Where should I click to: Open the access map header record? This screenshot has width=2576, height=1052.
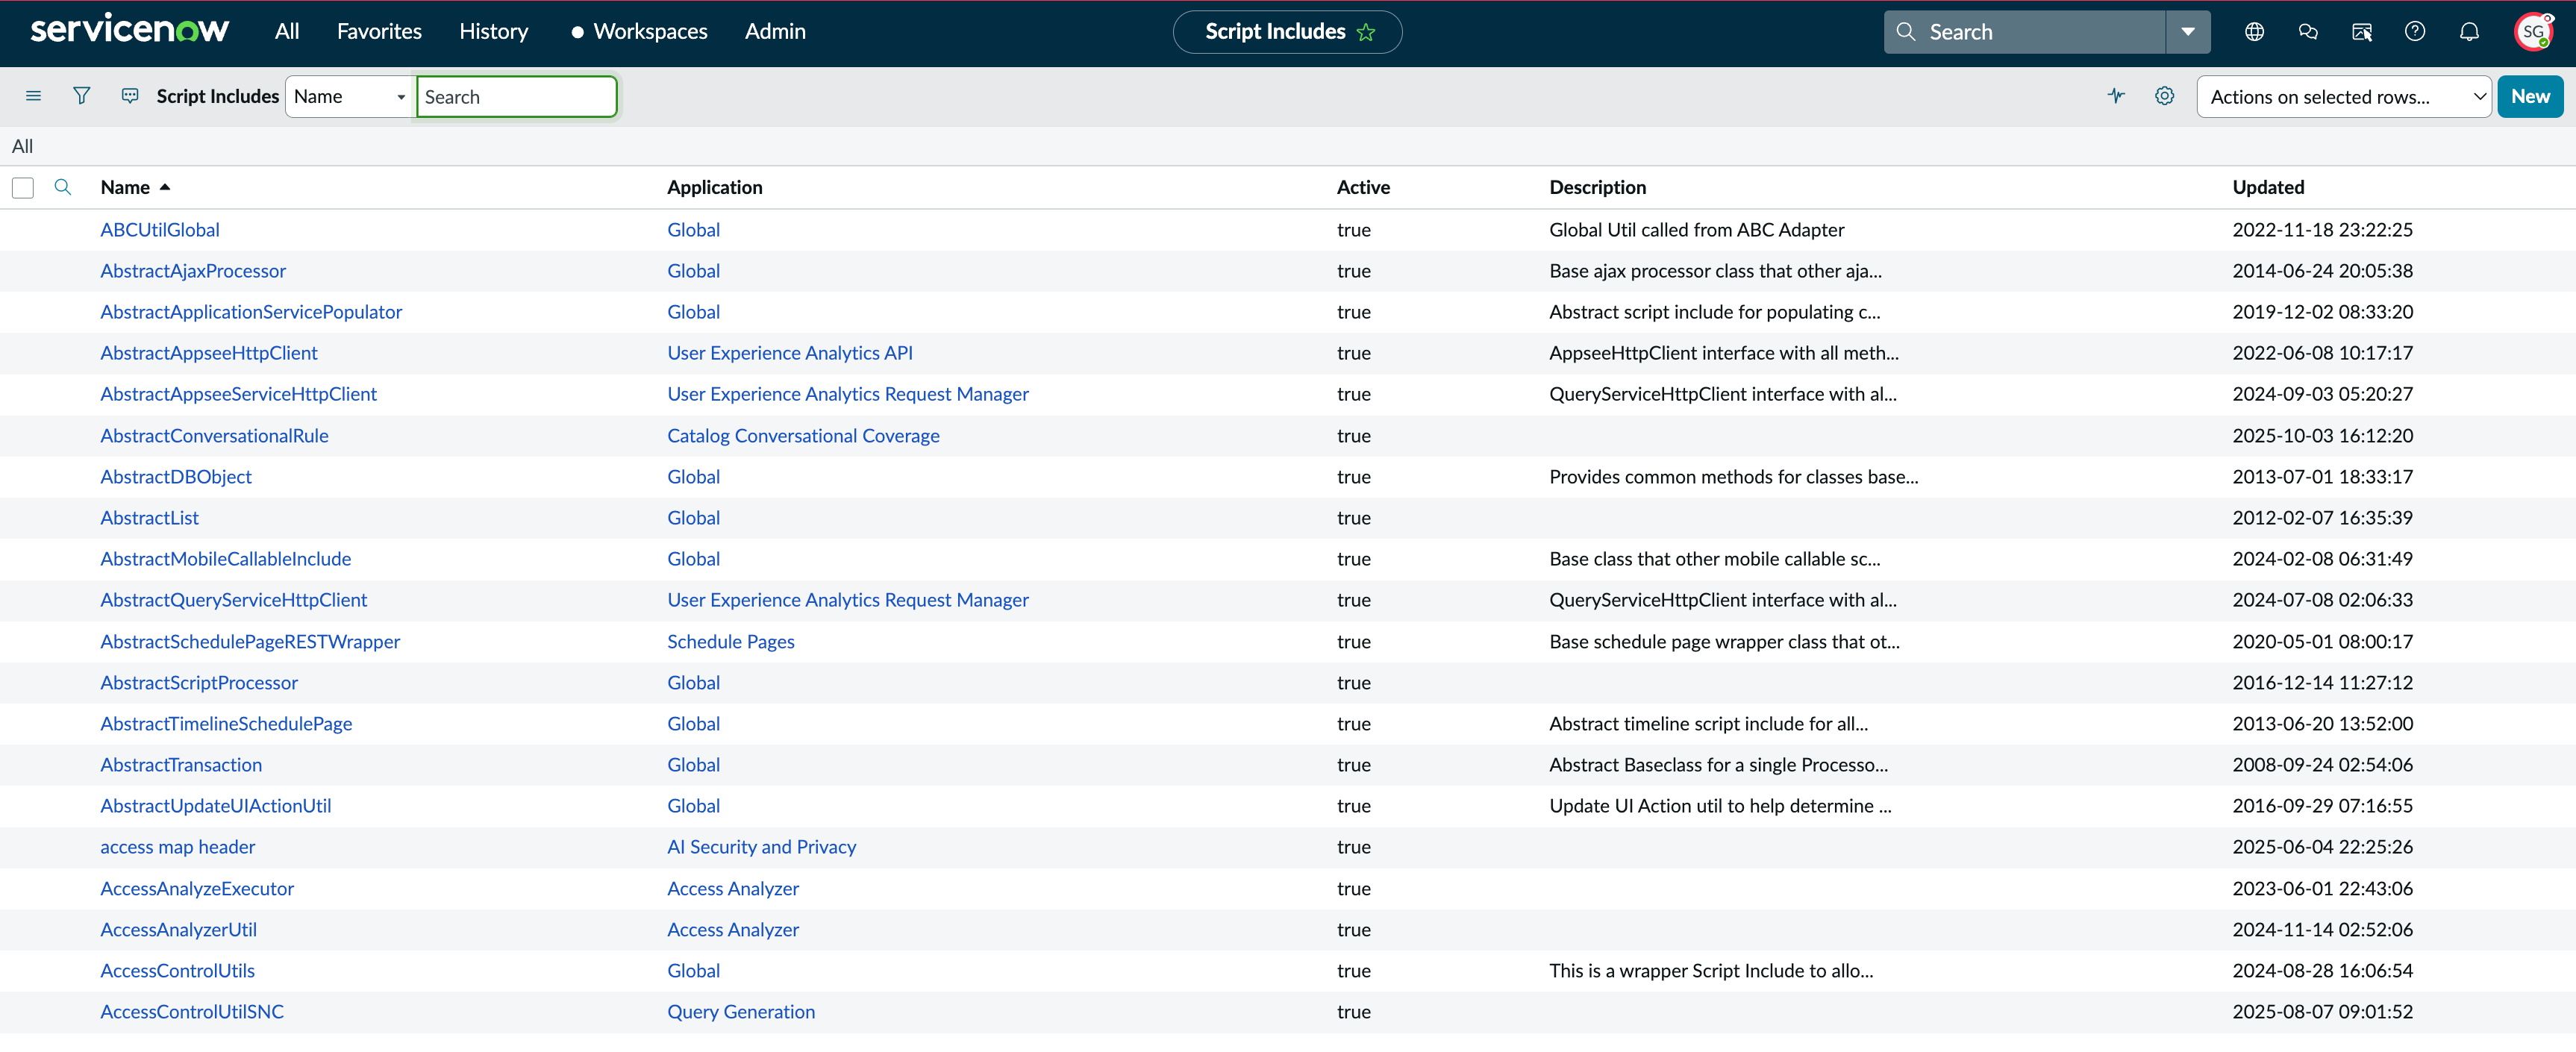[178, 847]
